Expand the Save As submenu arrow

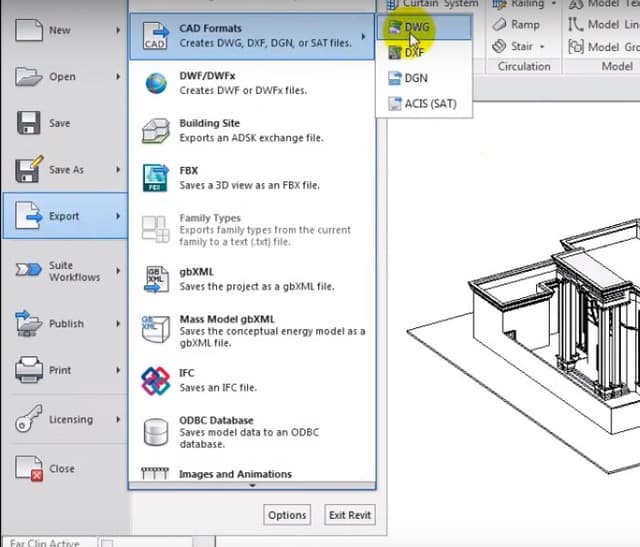click(x=118, y=169)
